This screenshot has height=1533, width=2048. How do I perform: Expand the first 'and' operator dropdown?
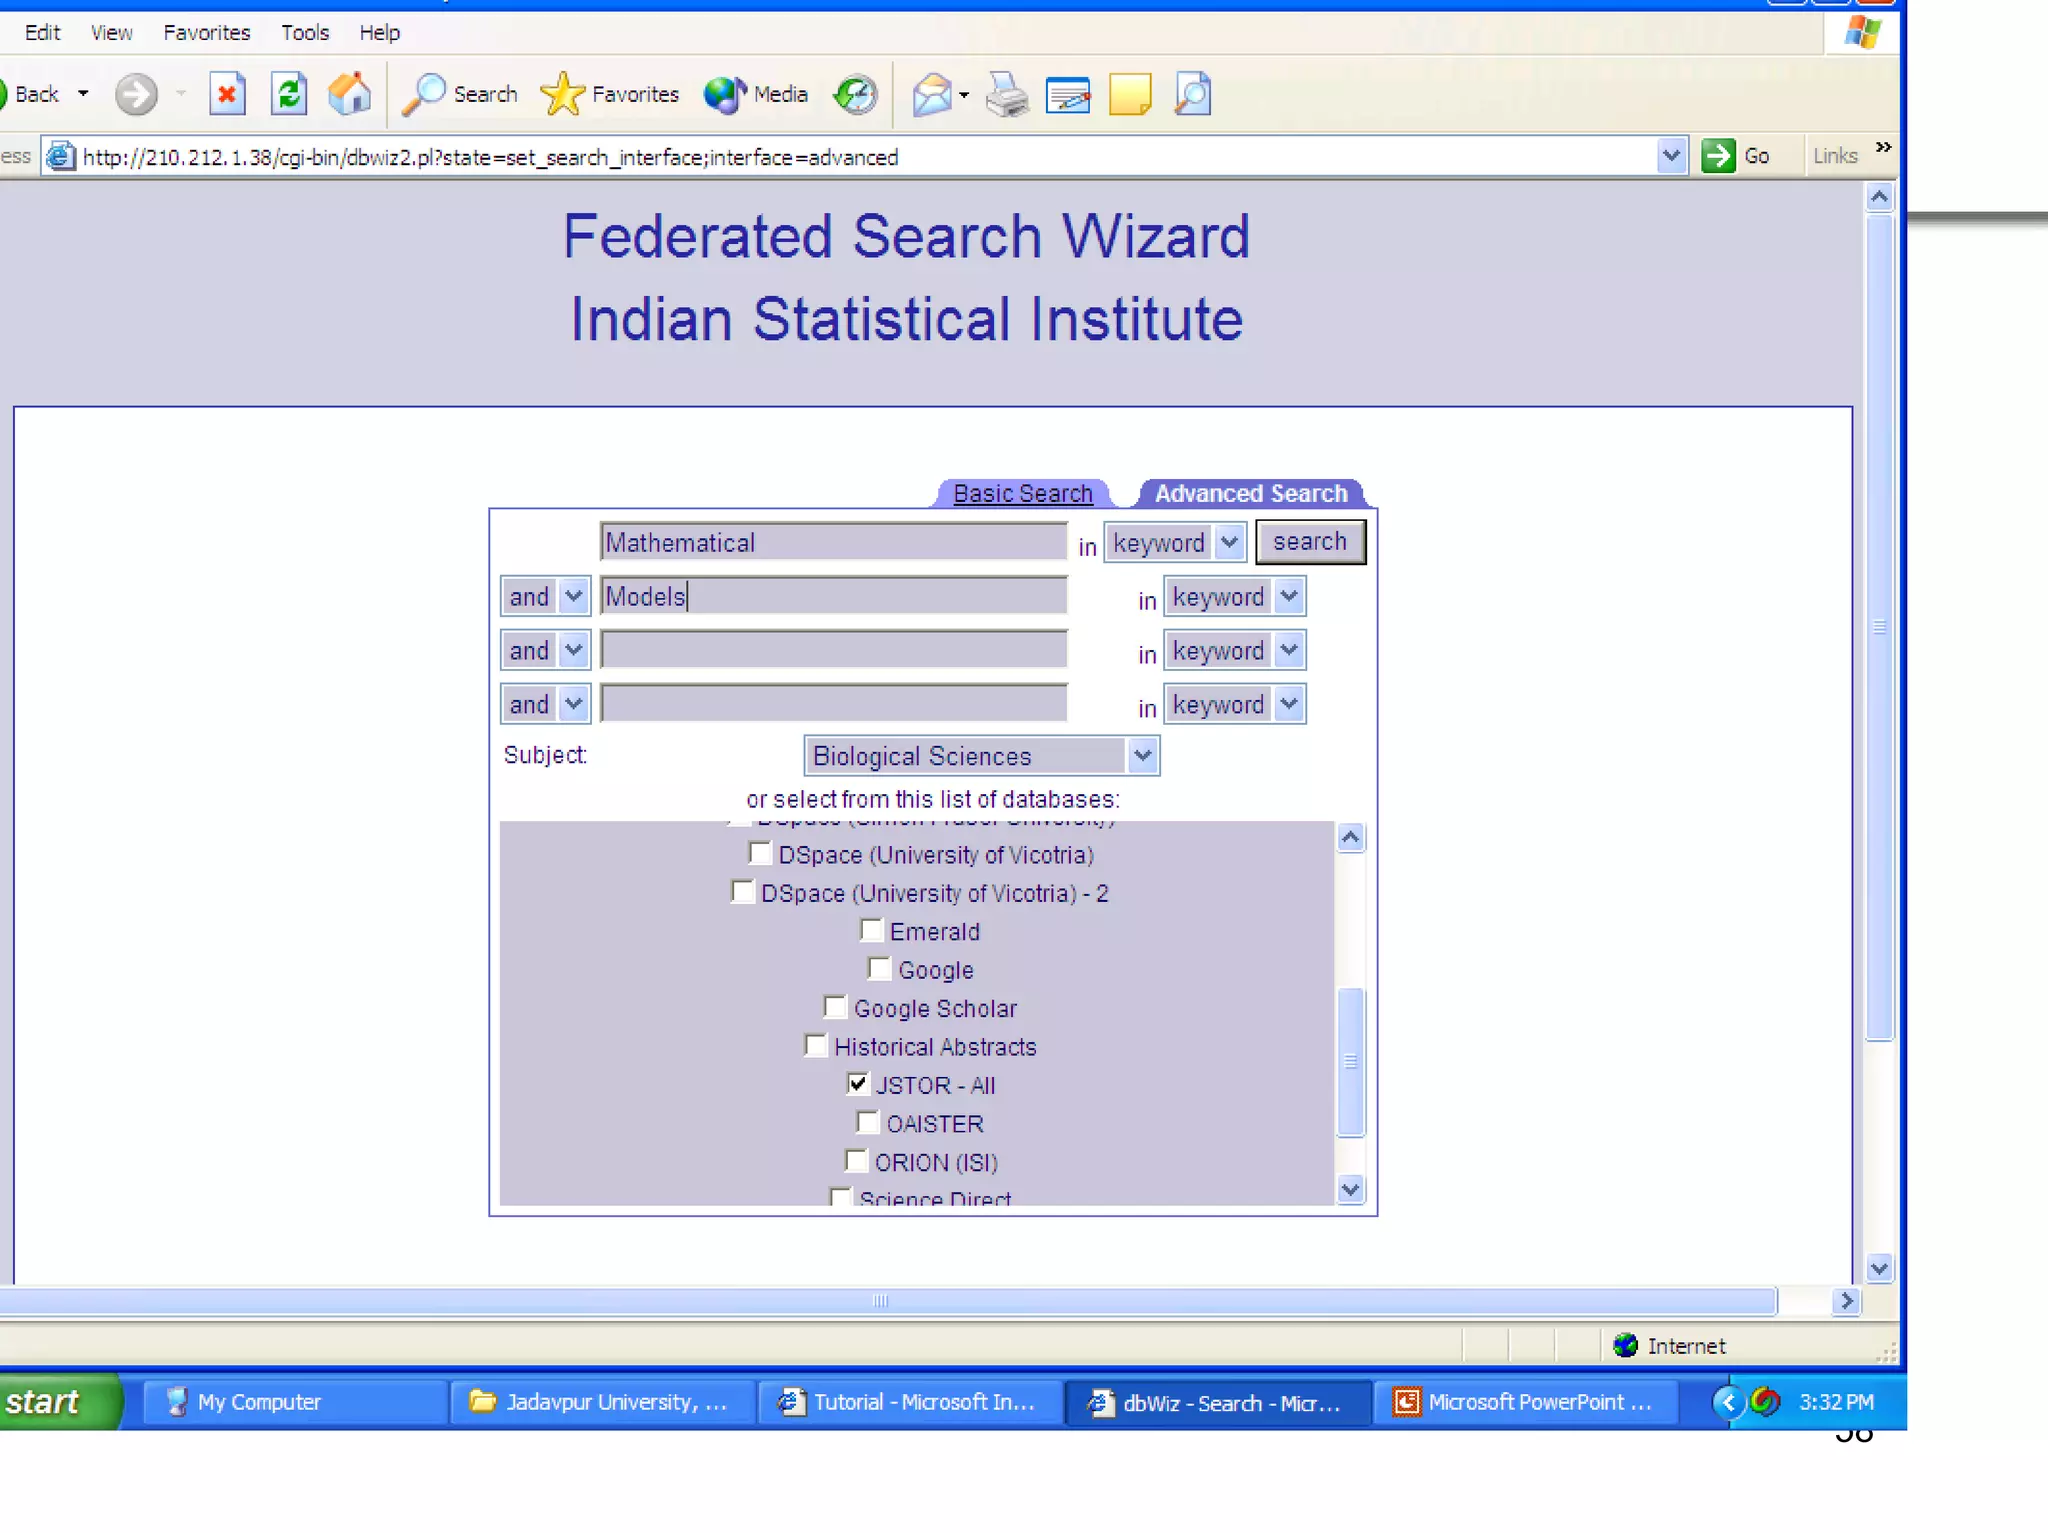click(x=573, y=597)
